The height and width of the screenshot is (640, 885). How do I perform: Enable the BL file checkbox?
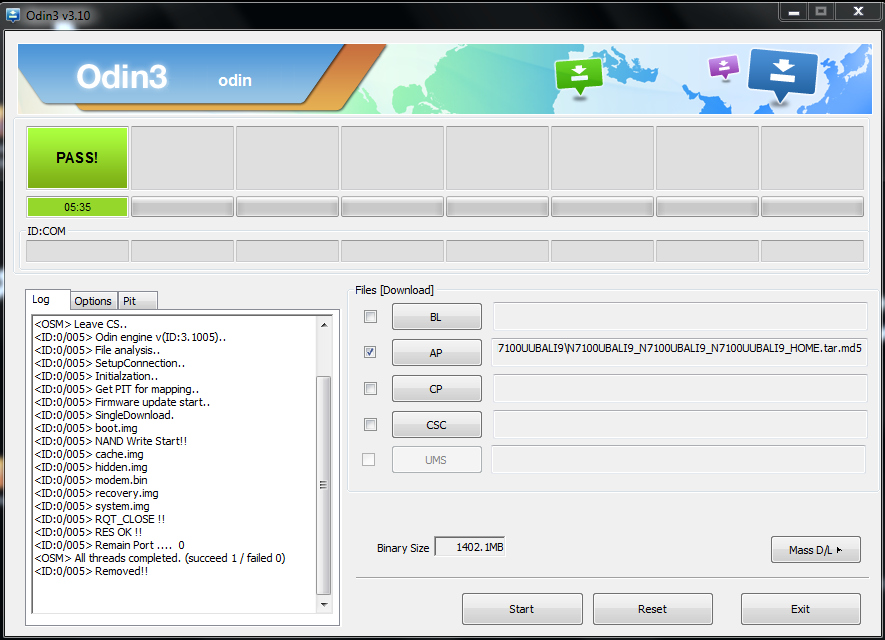tap(370, 317)
